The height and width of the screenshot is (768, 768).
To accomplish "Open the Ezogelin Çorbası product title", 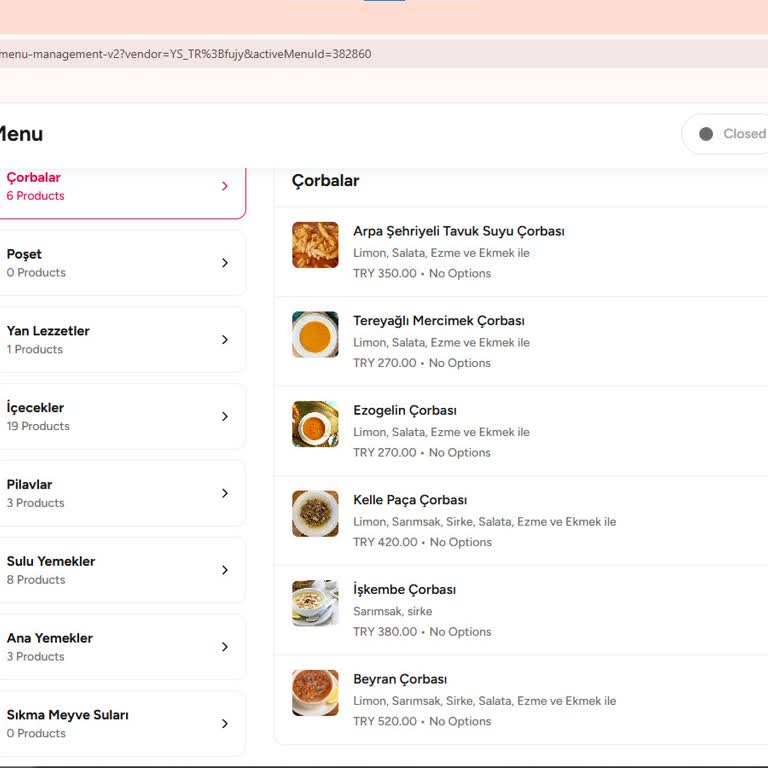I will [405, 410].
